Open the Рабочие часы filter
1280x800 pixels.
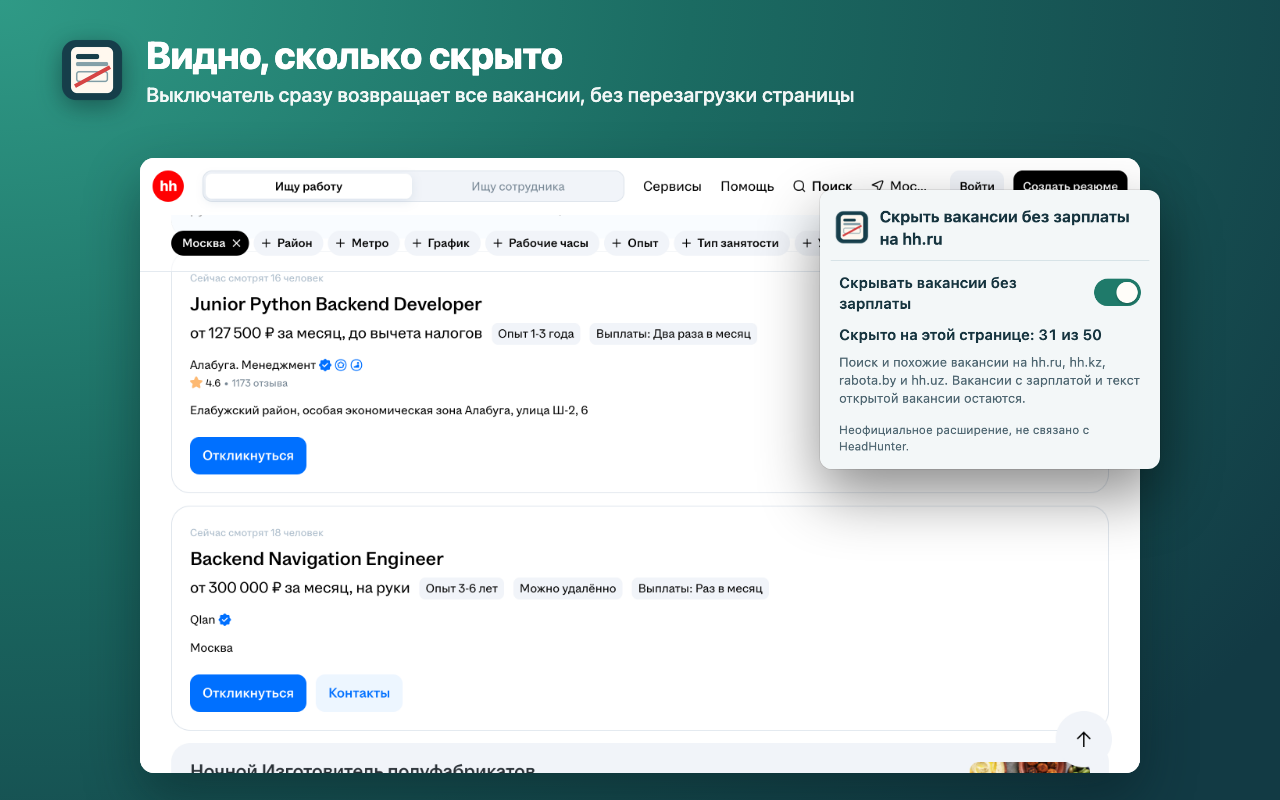click(x=542, y=243)
